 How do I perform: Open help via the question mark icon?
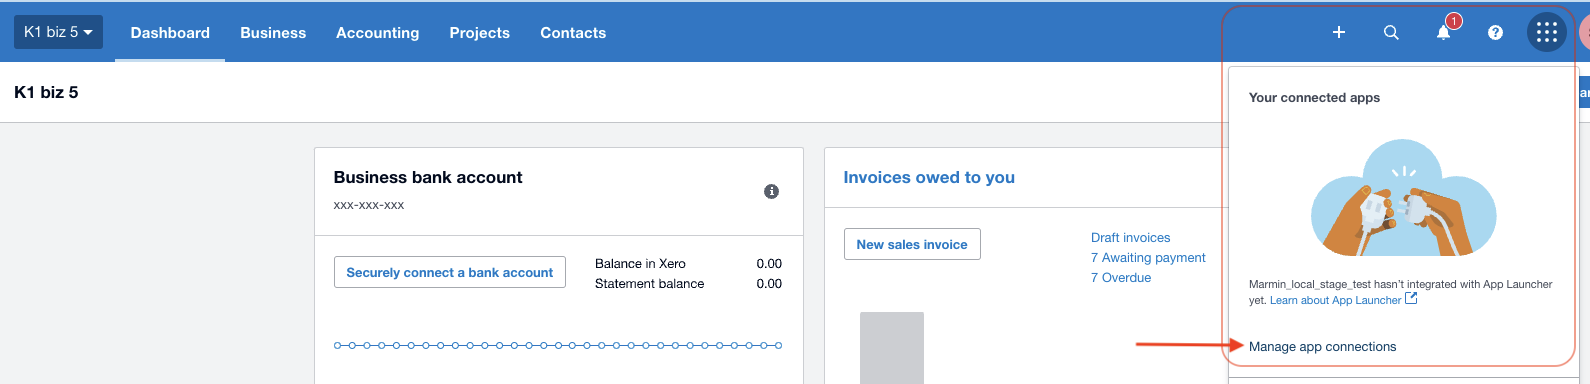click(1495, 32)
